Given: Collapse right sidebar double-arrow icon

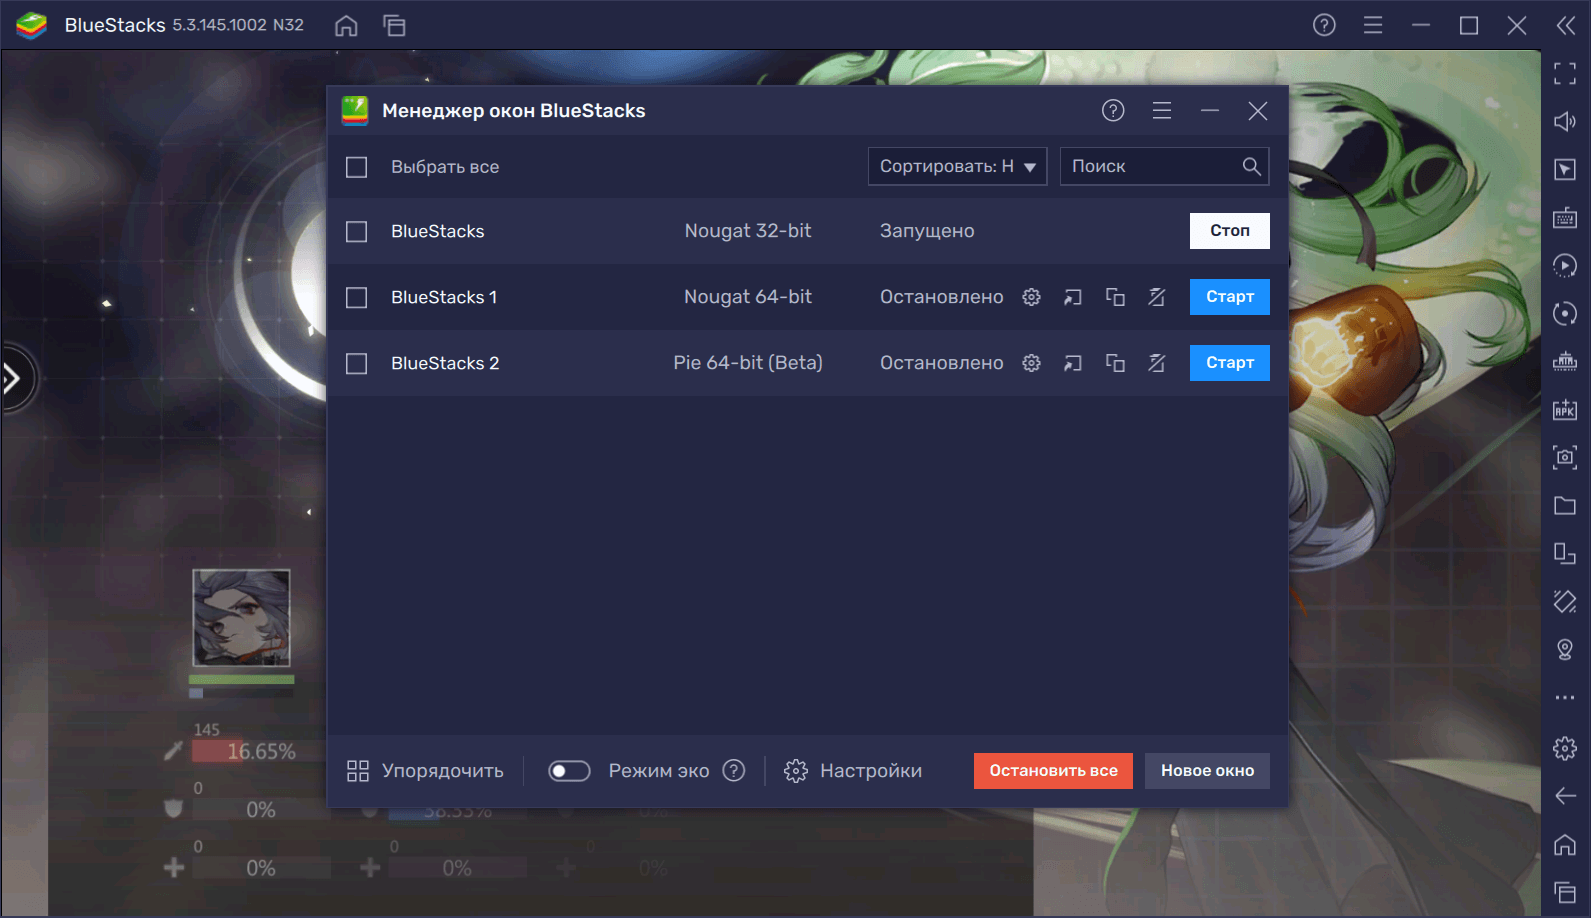Looking at the screenshot, I should tap(1565, 25).
